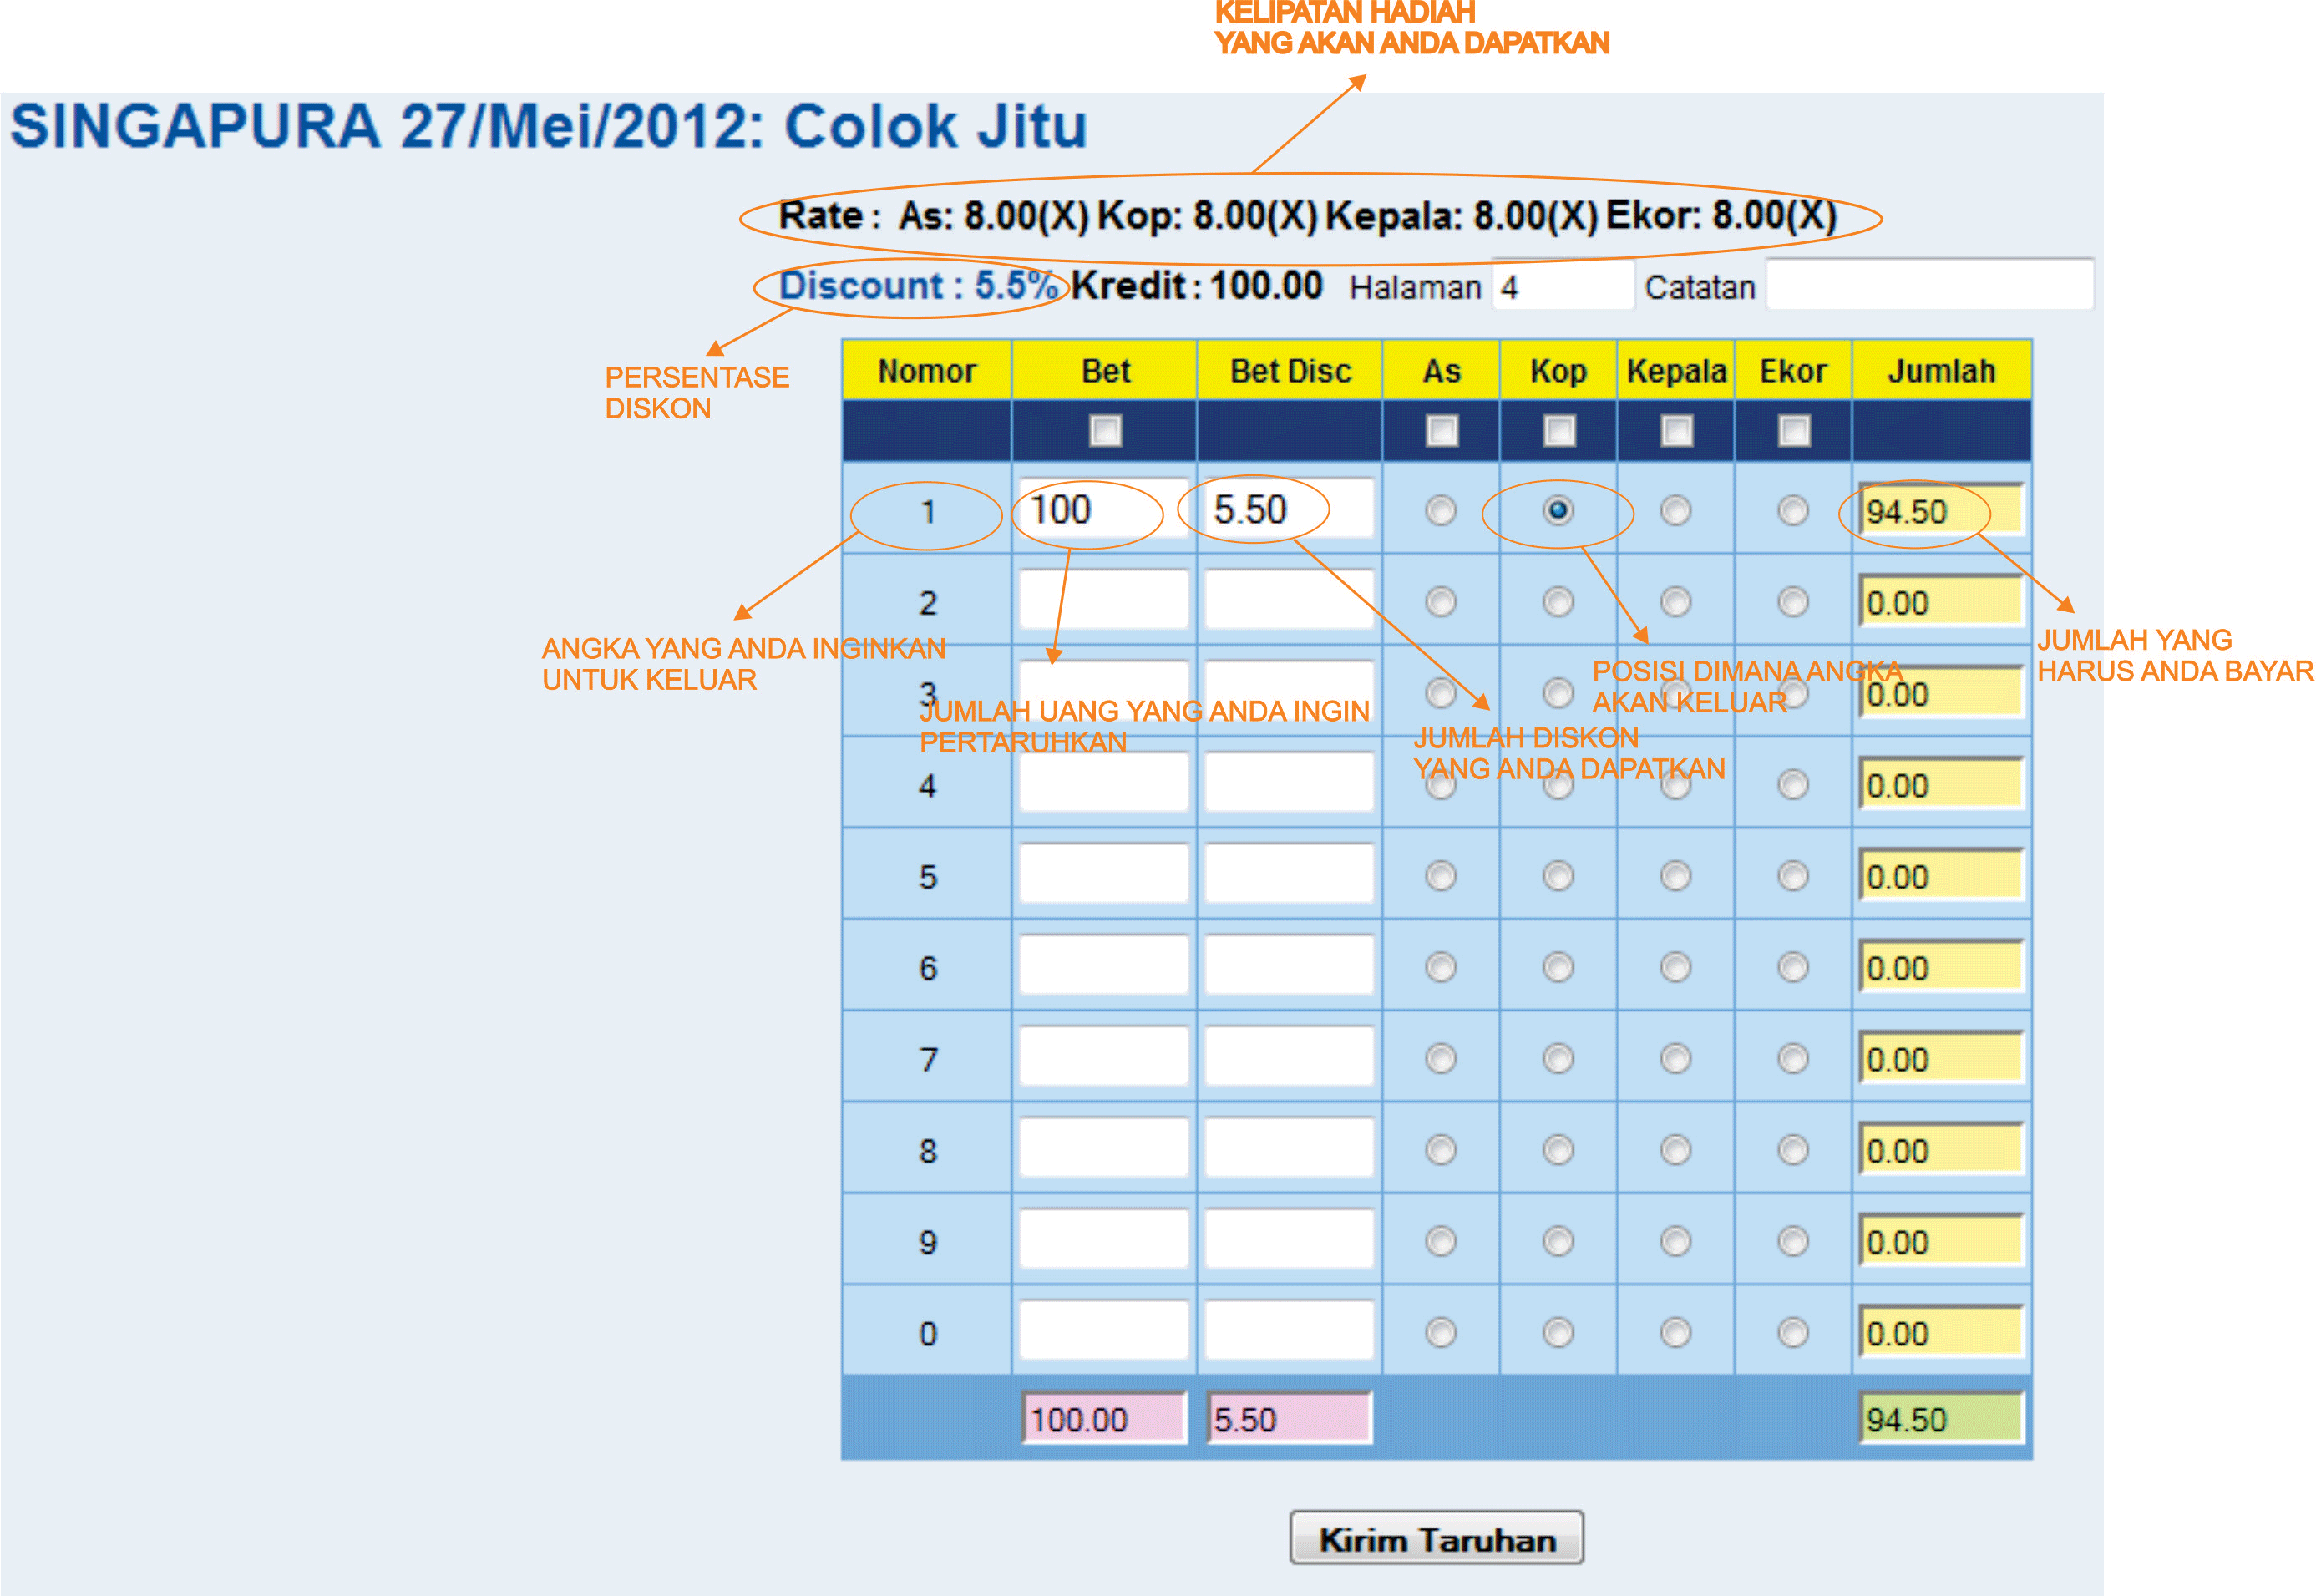2316x1596 pixels.
Task: Select the Ekor radio for number 0
Action: click(1793, 1332)
